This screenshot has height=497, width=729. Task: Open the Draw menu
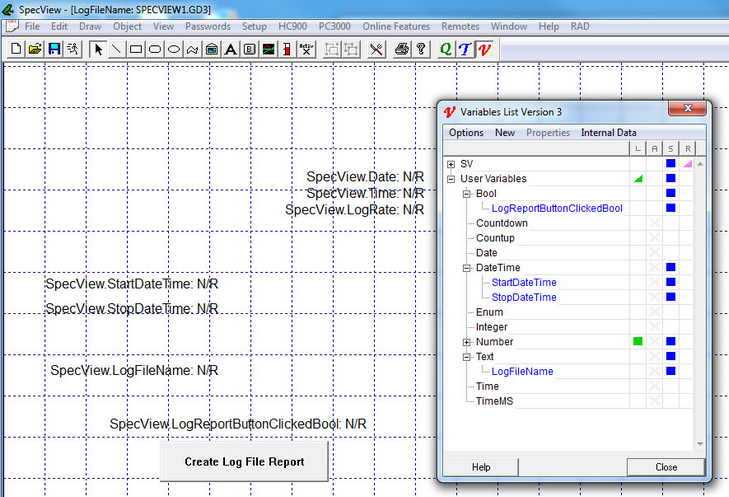pyautogui.click(x=90, y=27)
